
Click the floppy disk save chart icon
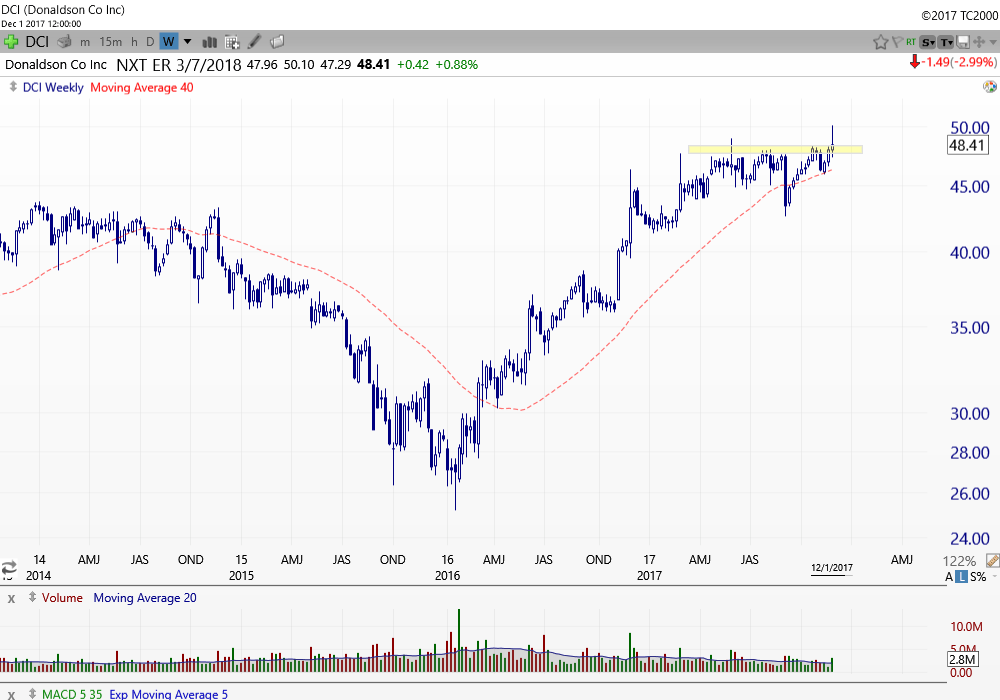click(963, 41)
